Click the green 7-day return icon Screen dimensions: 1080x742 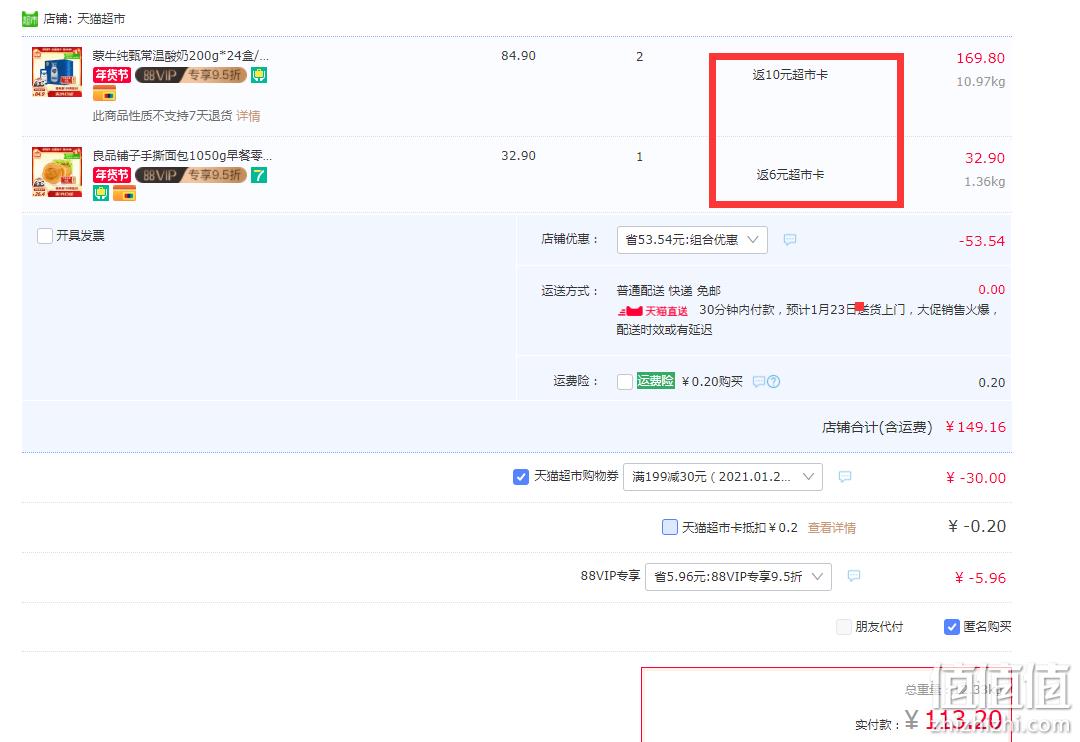[259, 175]
